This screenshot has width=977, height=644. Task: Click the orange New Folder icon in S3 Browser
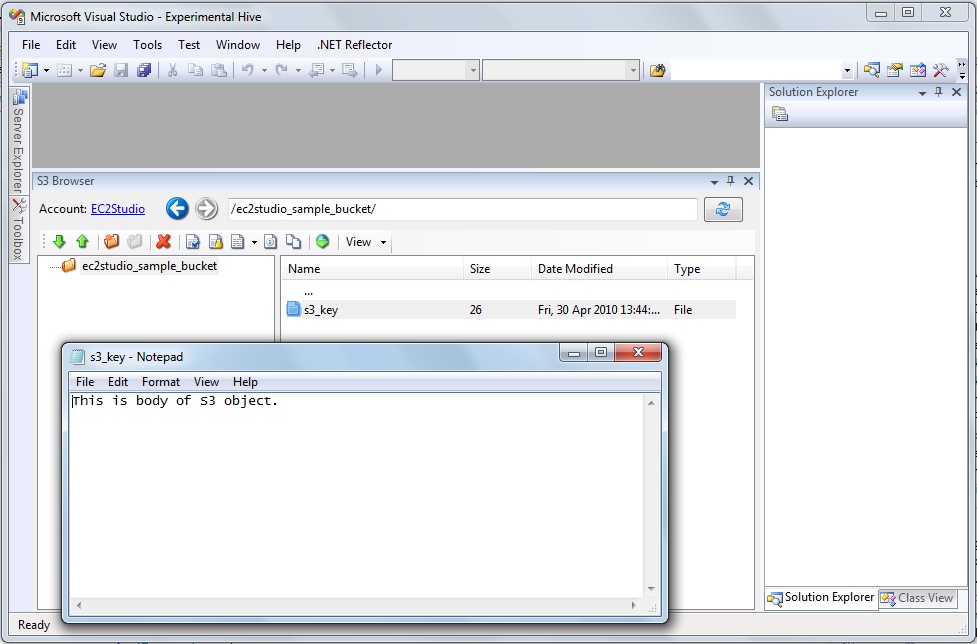[112, 242]
